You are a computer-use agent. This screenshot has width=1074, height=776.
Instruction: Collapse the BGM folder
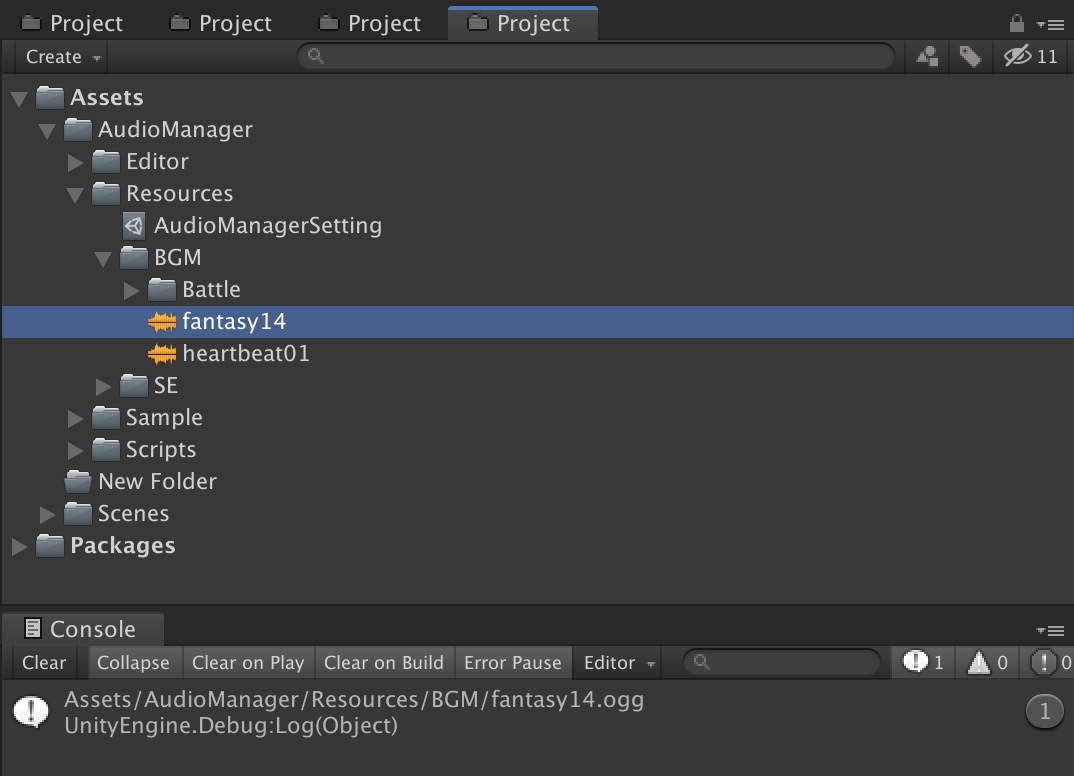pos(103,259)
